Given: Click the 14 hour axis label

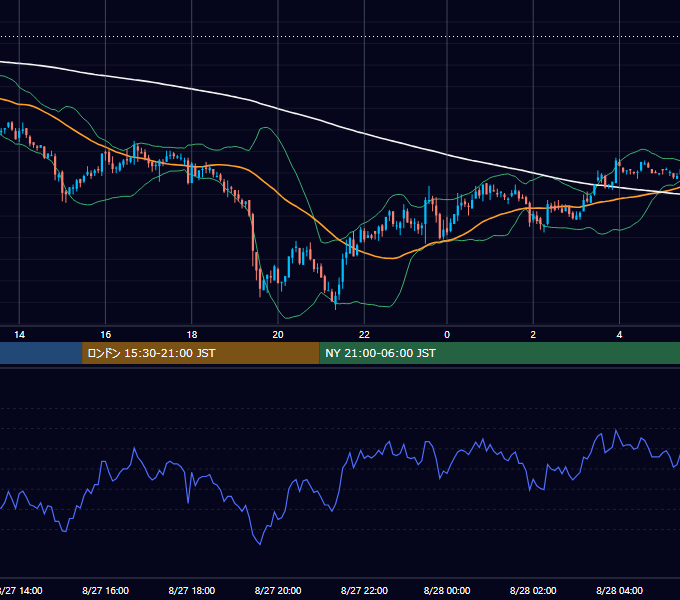Looking at the screenshot, I should [x=20, y=335].
